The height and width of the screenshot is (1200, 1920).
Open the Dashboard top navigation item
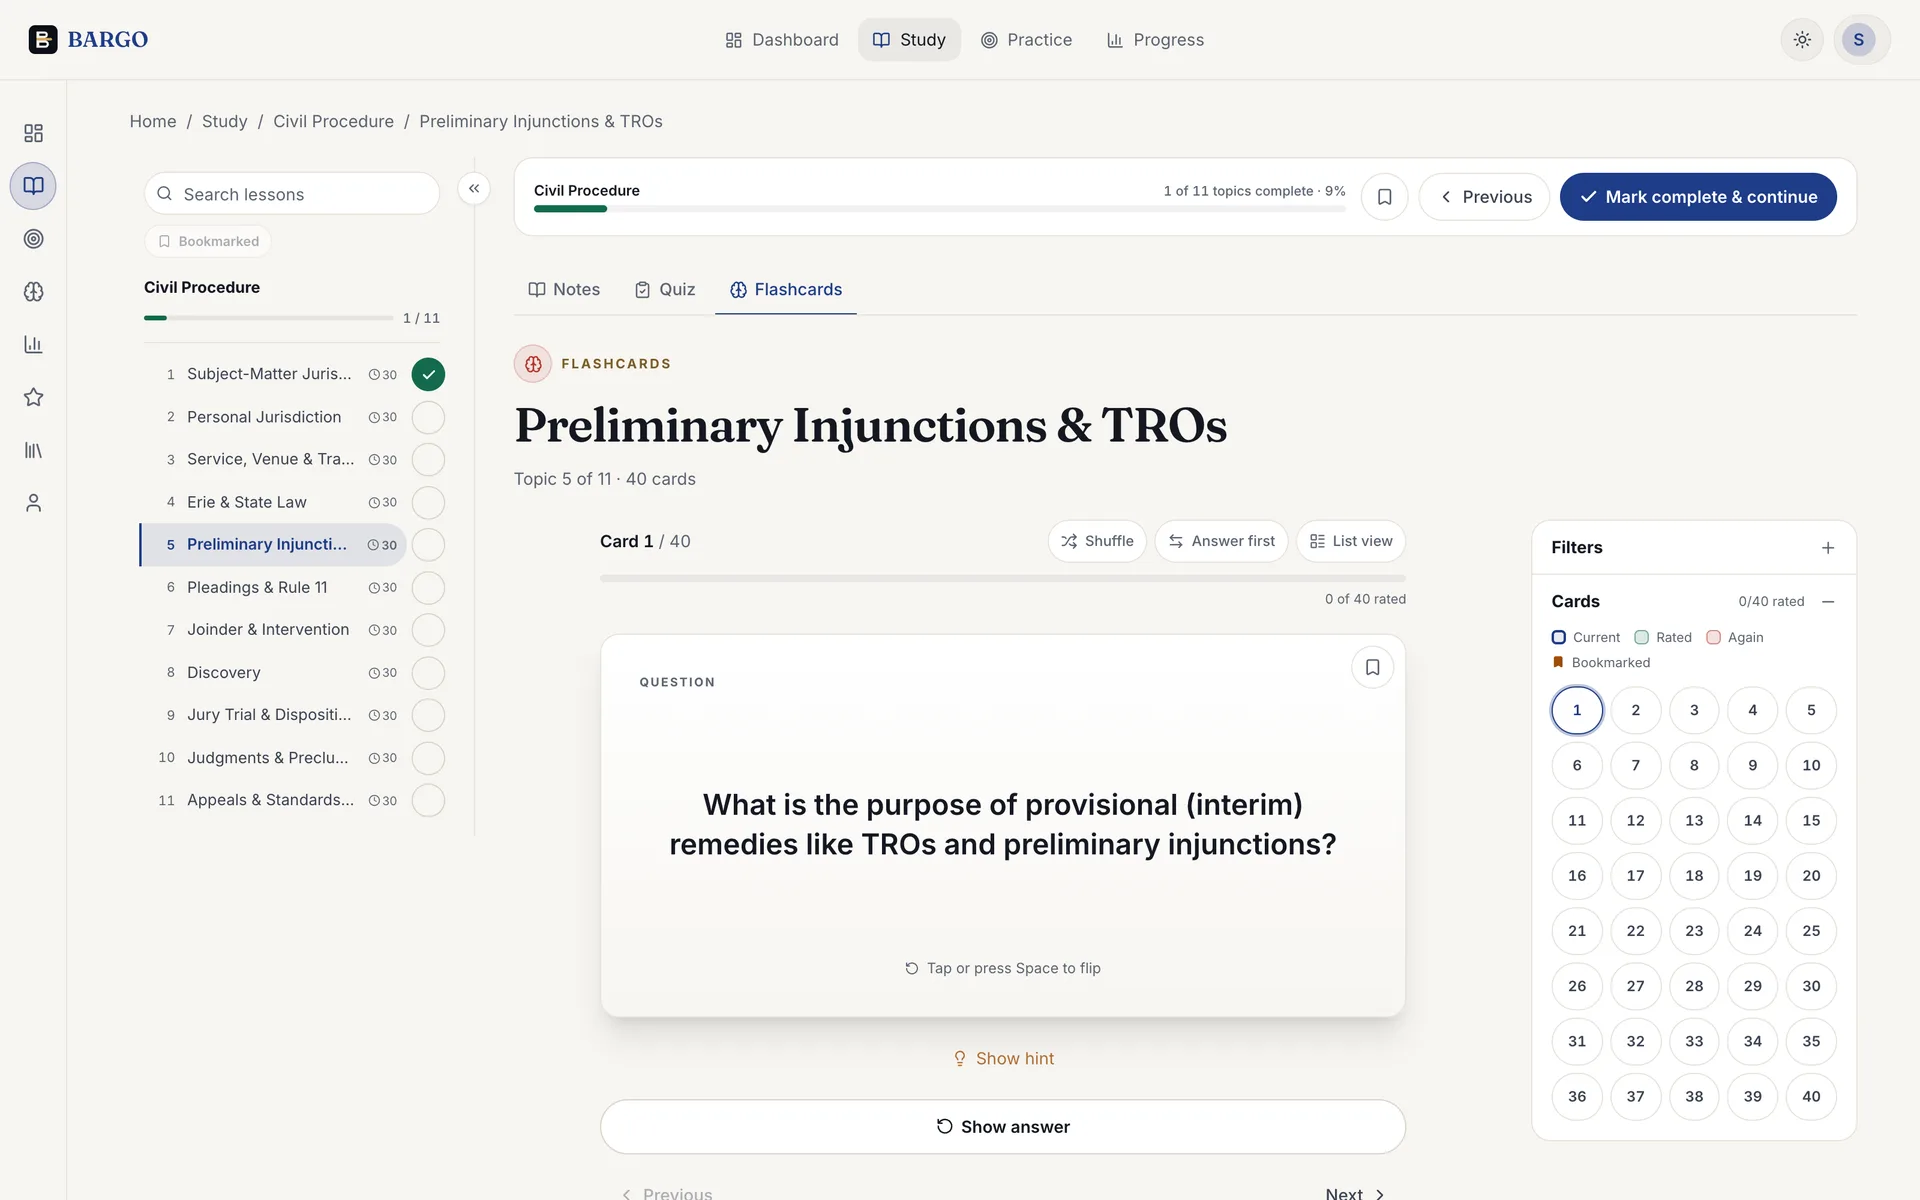point(782,40)
